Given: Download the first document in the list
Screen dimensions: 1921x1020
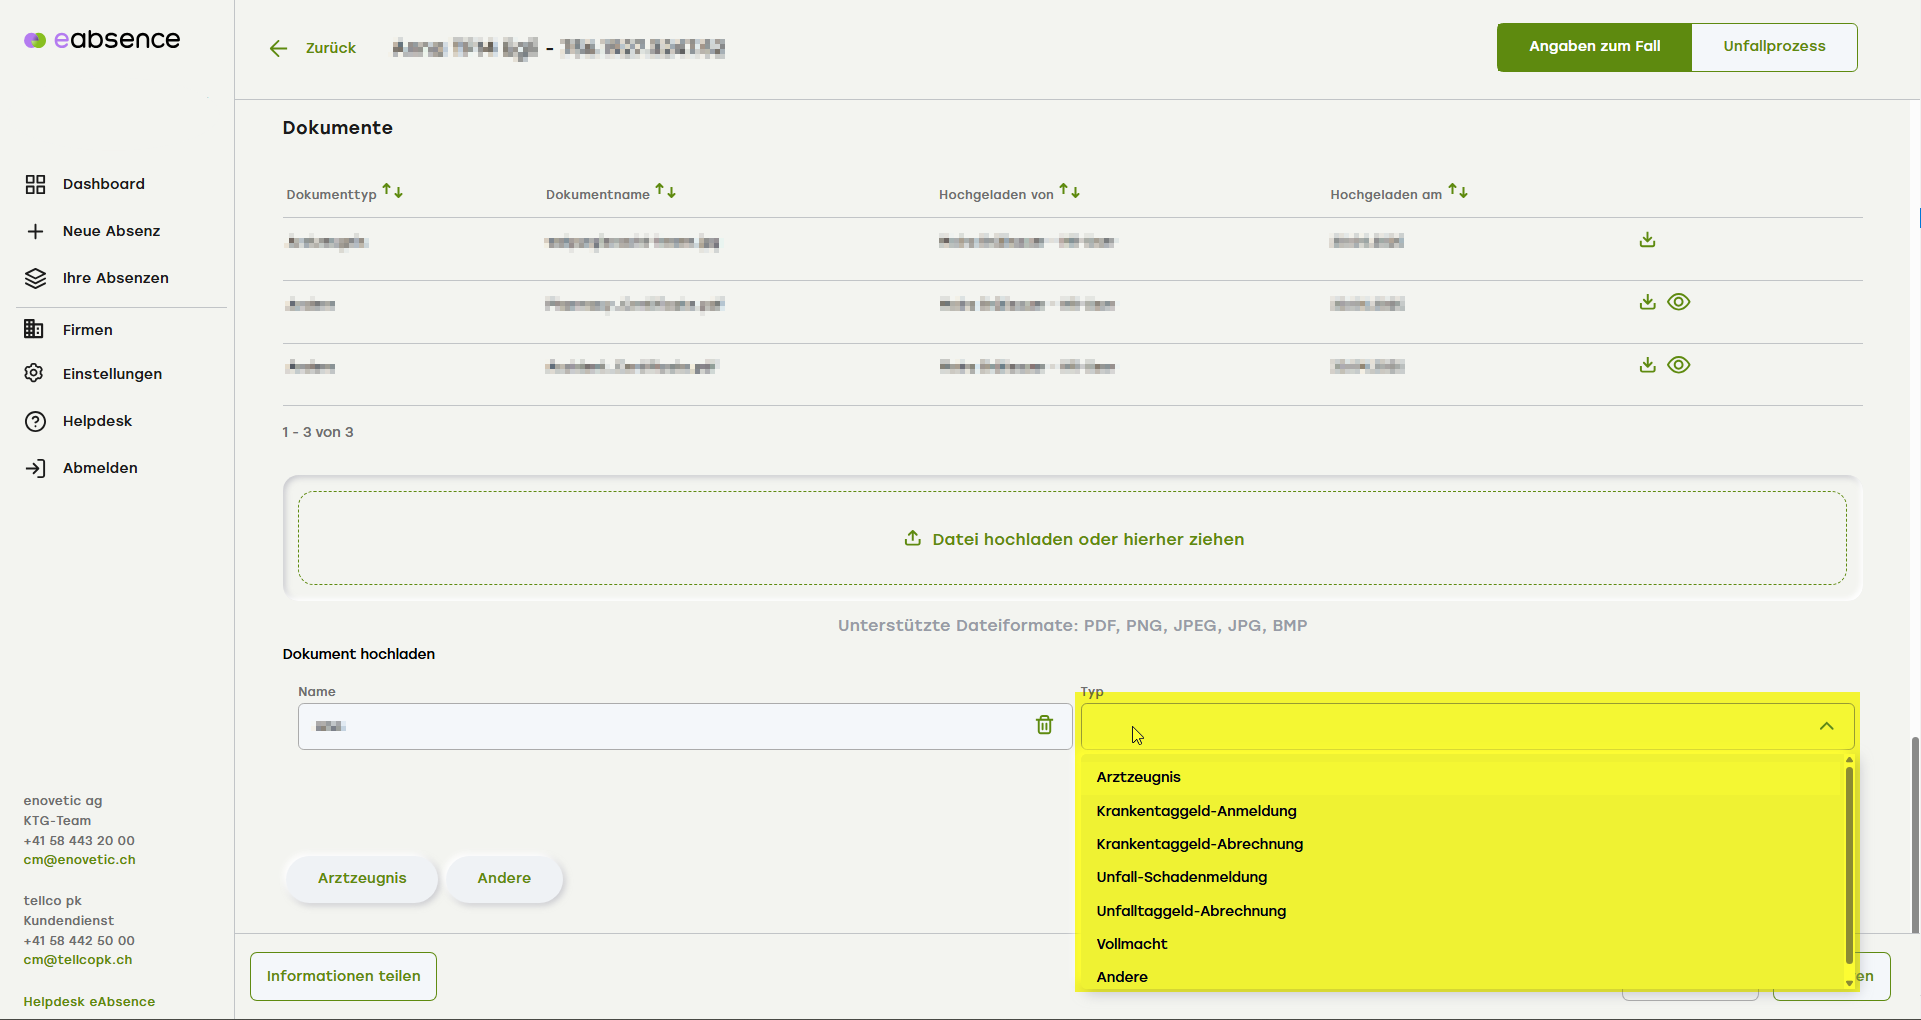Looking at the screenshot, I should tap(1647, 240).
